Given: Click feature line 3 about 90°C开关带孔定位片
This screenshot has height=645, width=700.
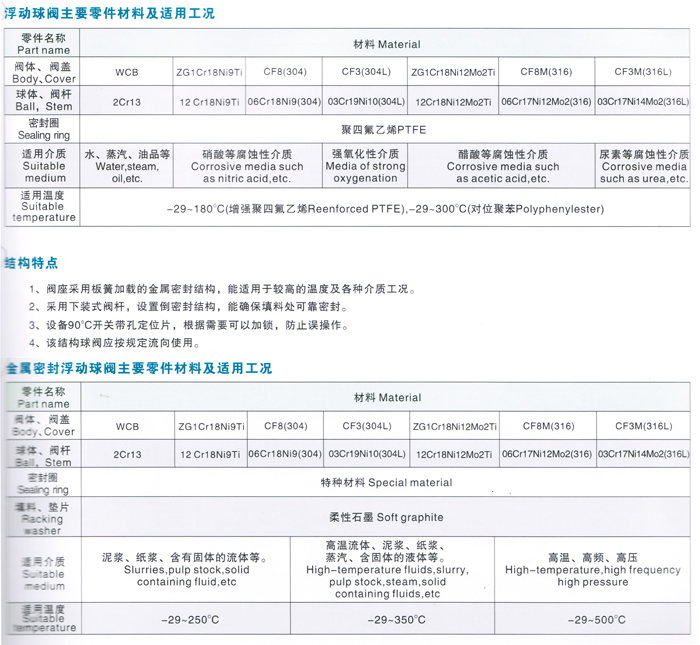Looking at the screenshot, I should pos(188,325).
